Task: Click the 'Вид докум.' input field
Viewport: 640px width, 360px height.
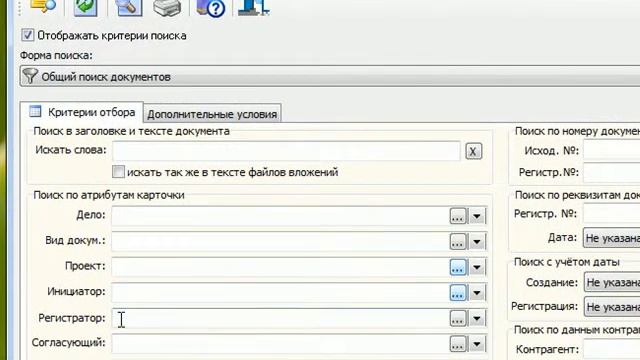Action: pos(280,241)
